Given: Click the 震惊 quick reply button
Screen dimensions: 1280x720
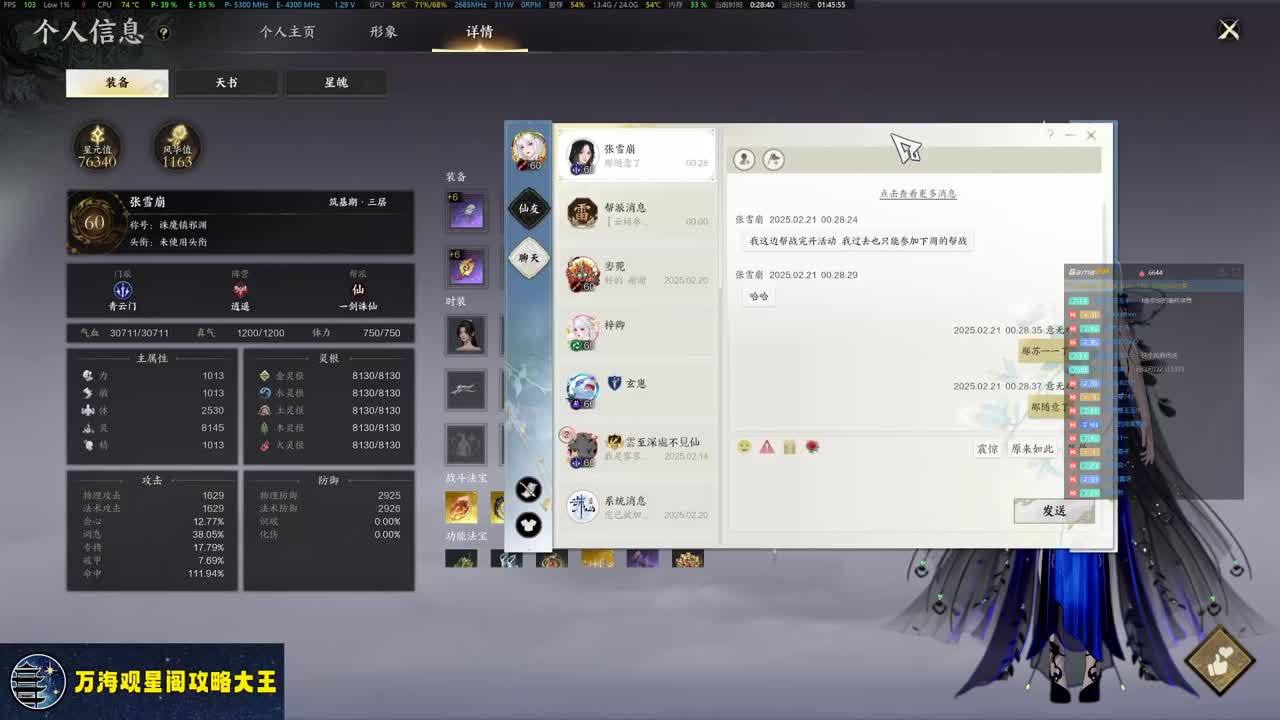Looking at the screenshot, I should pyautogui.click(x=987, y=449).
